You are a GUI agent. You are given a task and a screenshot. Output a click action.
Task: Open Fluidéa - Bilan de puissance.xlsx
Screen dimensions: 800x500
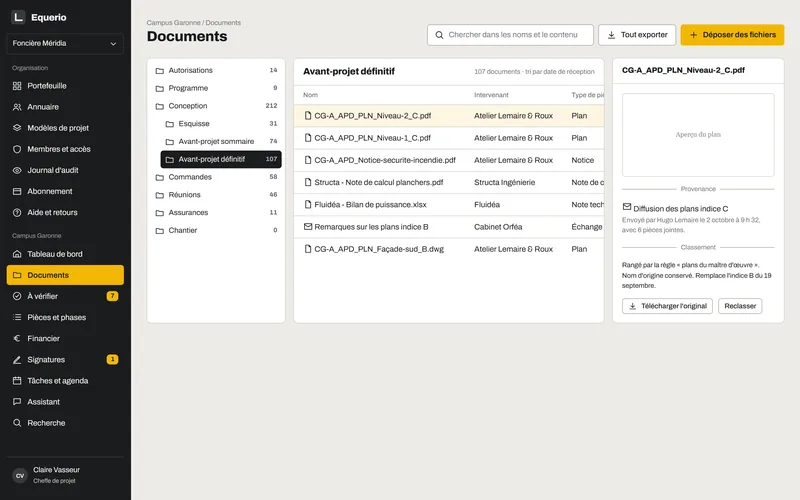tap(370, 205)
